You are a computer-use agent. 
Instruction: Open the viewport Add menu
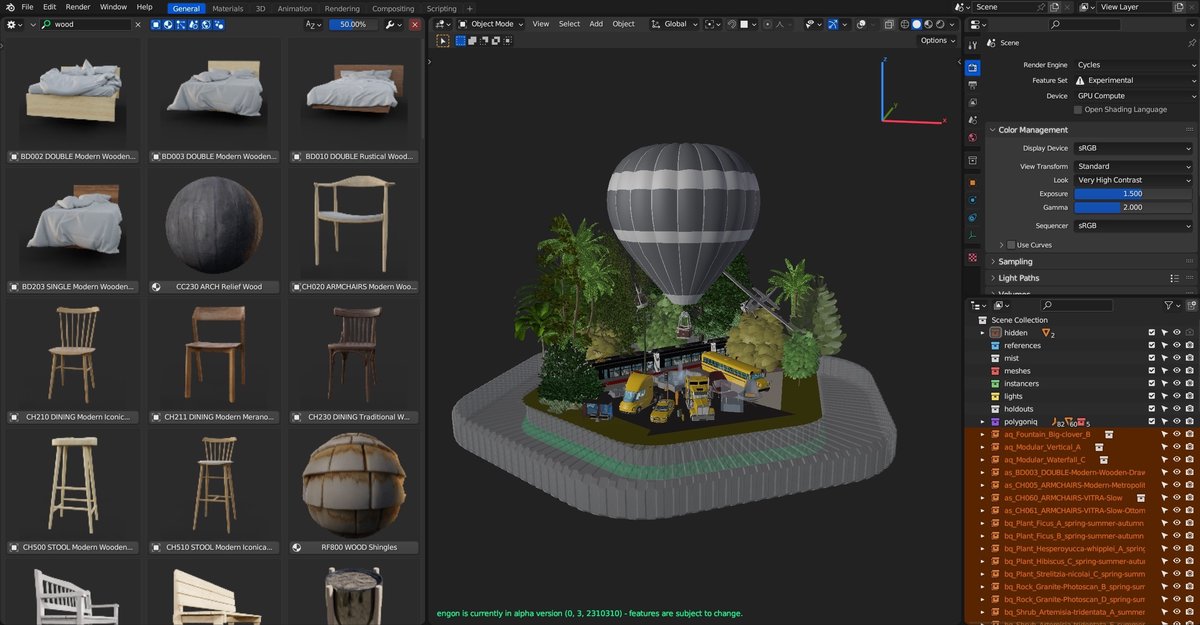pyautogui.click(x=596, y=24)
